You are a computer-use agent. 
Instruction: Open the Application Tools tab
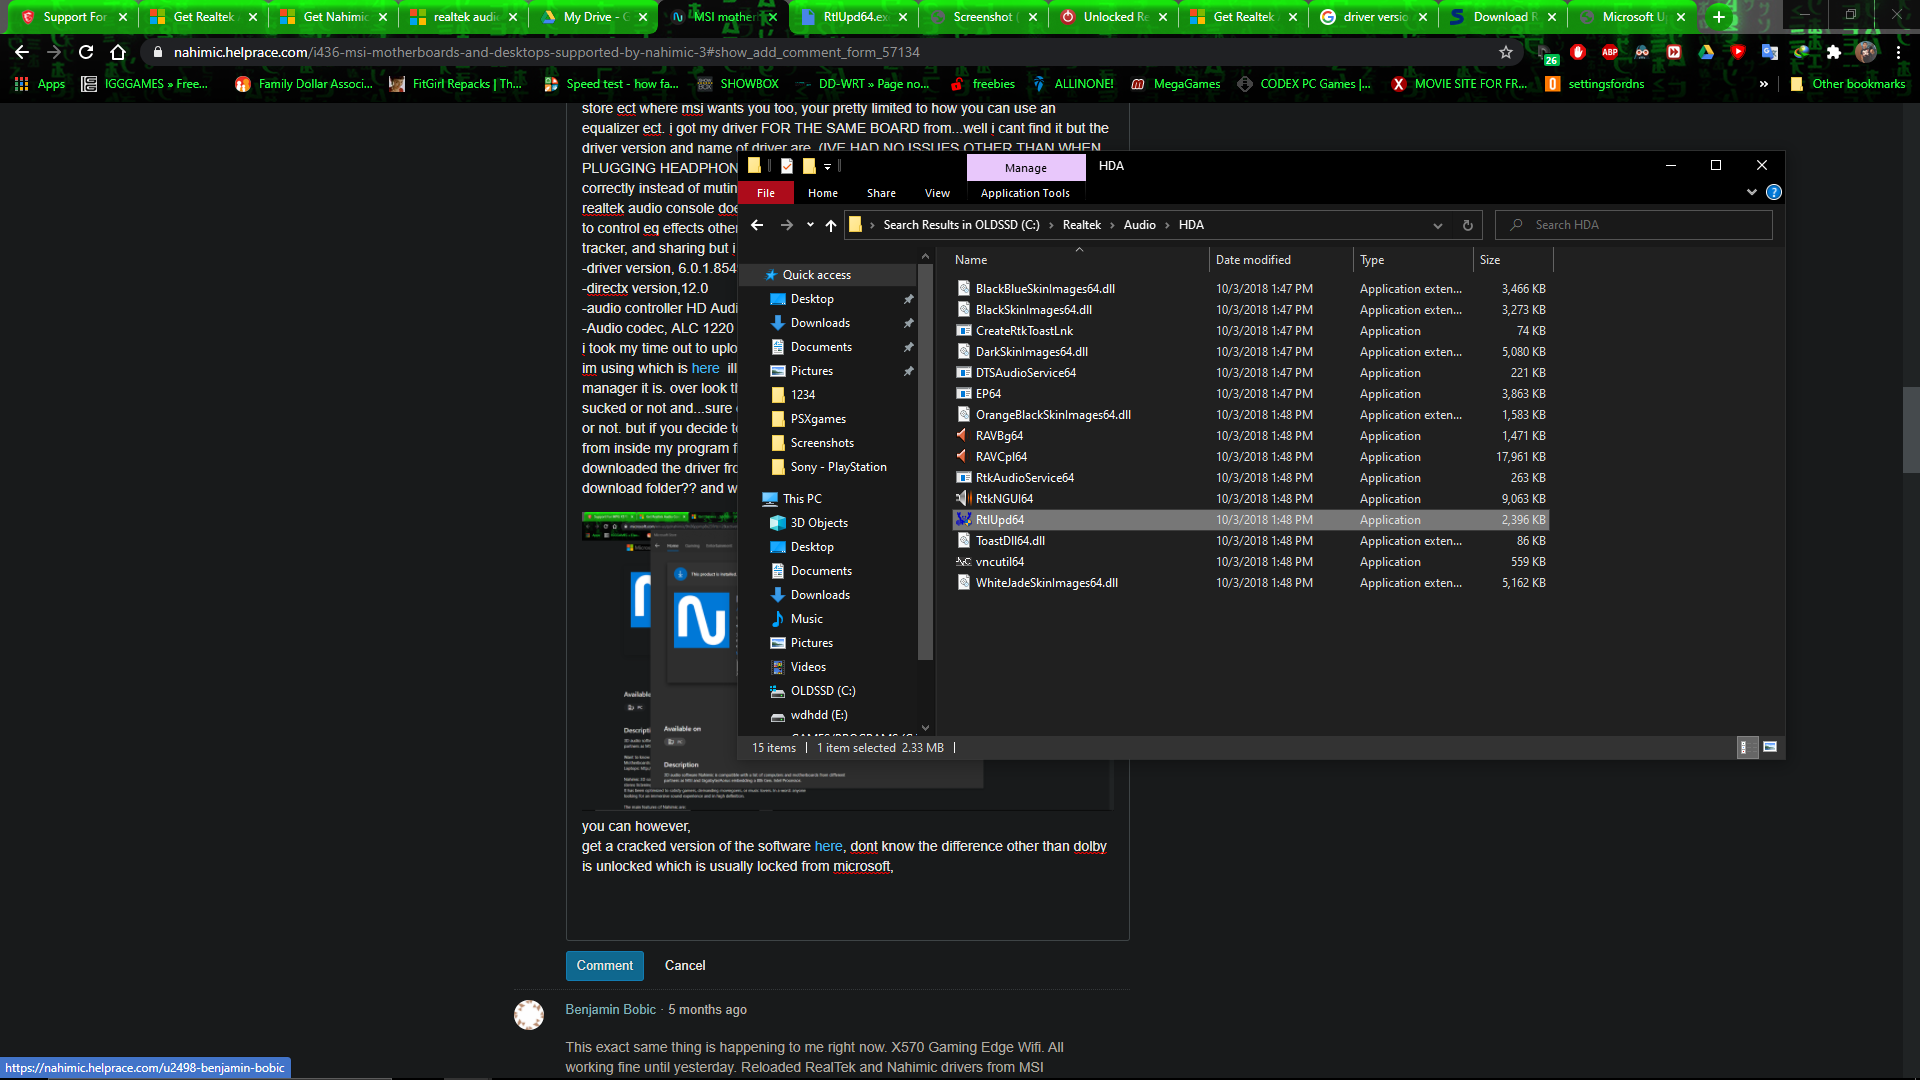pos(1024,193)
